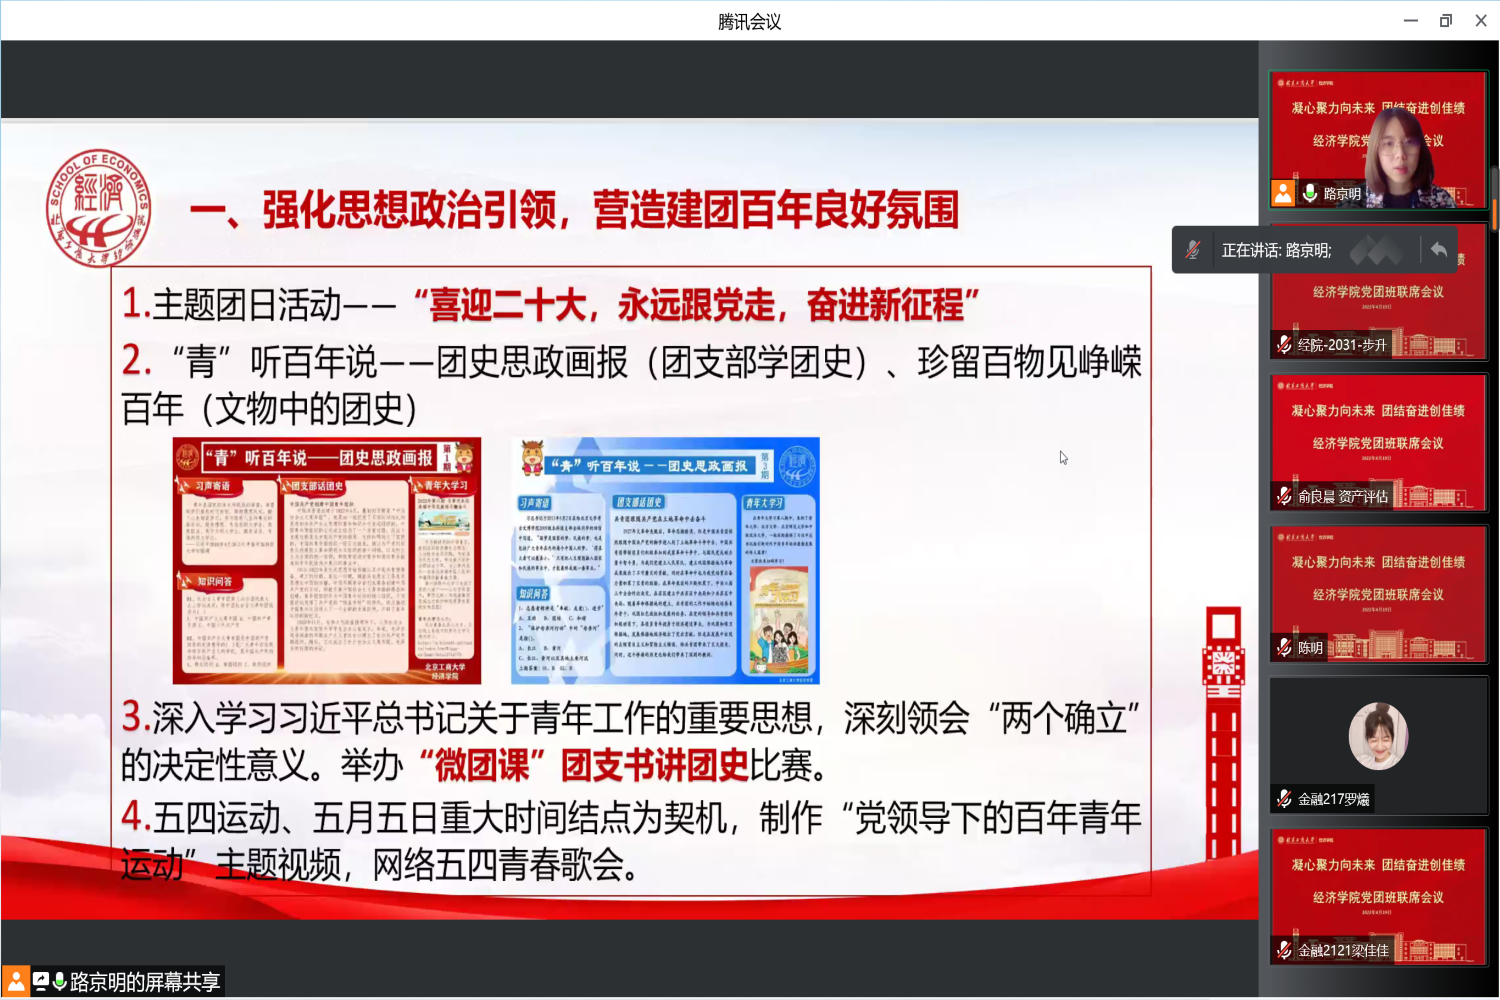
Task: Click the orange host icon on 路京明's video
Action: pos(1283,193)
